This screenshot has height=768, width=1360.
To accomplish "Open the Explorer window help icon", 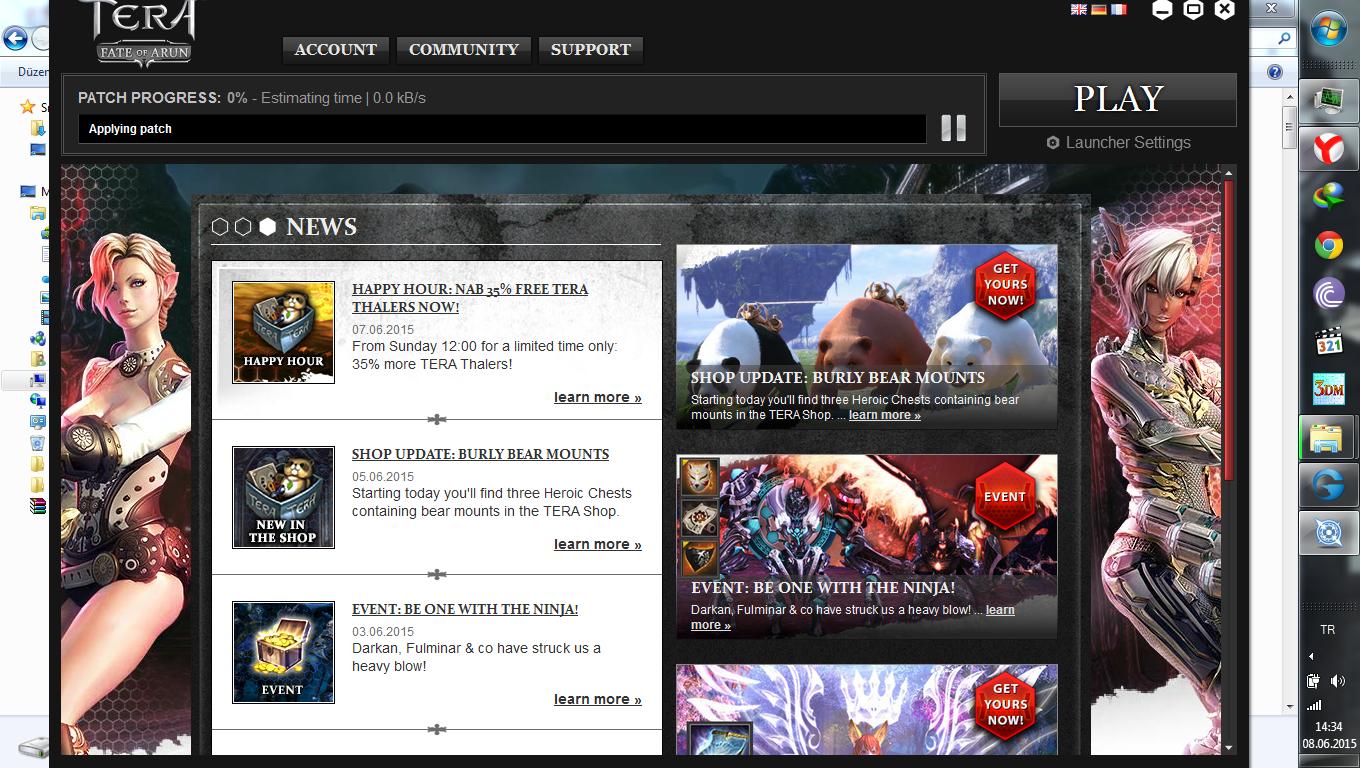I will tap(1275, 72).
